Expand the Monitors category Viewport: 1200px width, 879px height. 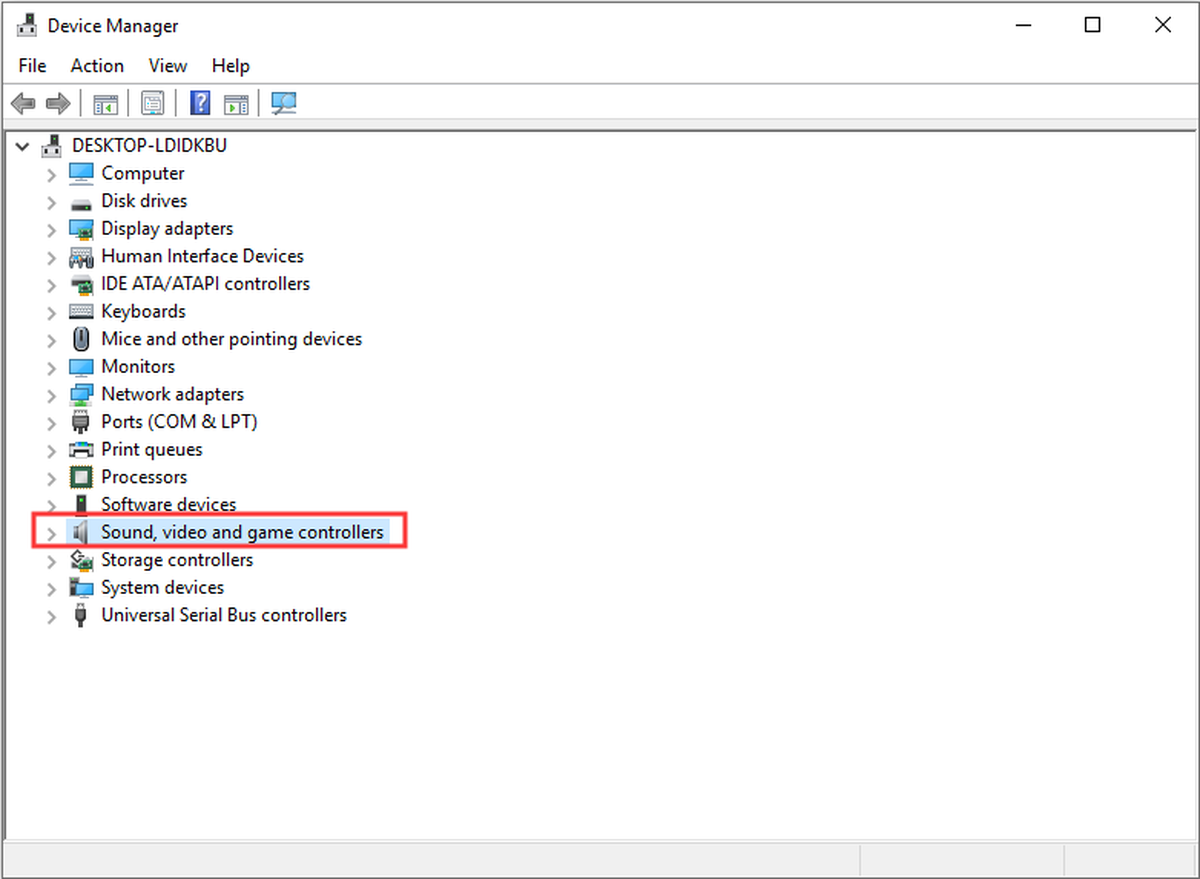51,367
